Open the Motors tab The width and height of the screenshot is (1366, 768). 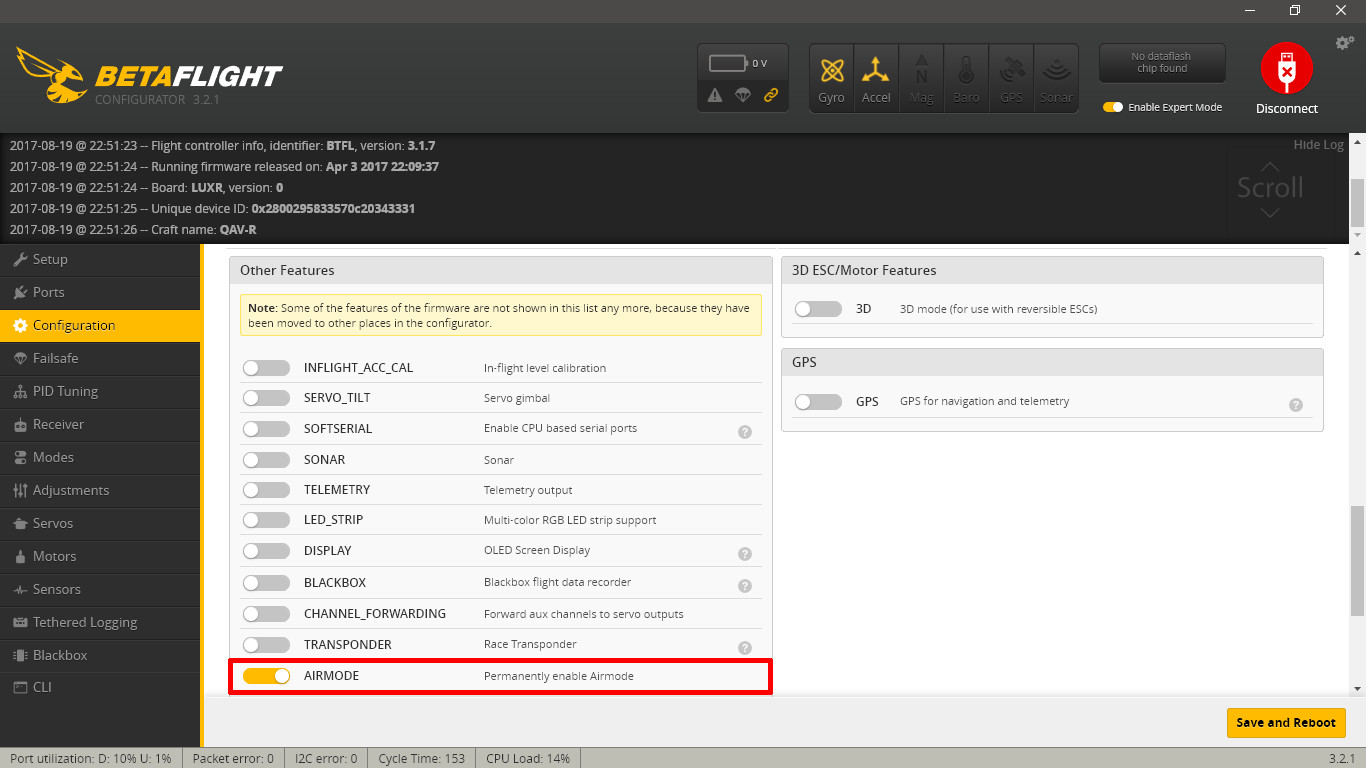[x=100, y=556]
